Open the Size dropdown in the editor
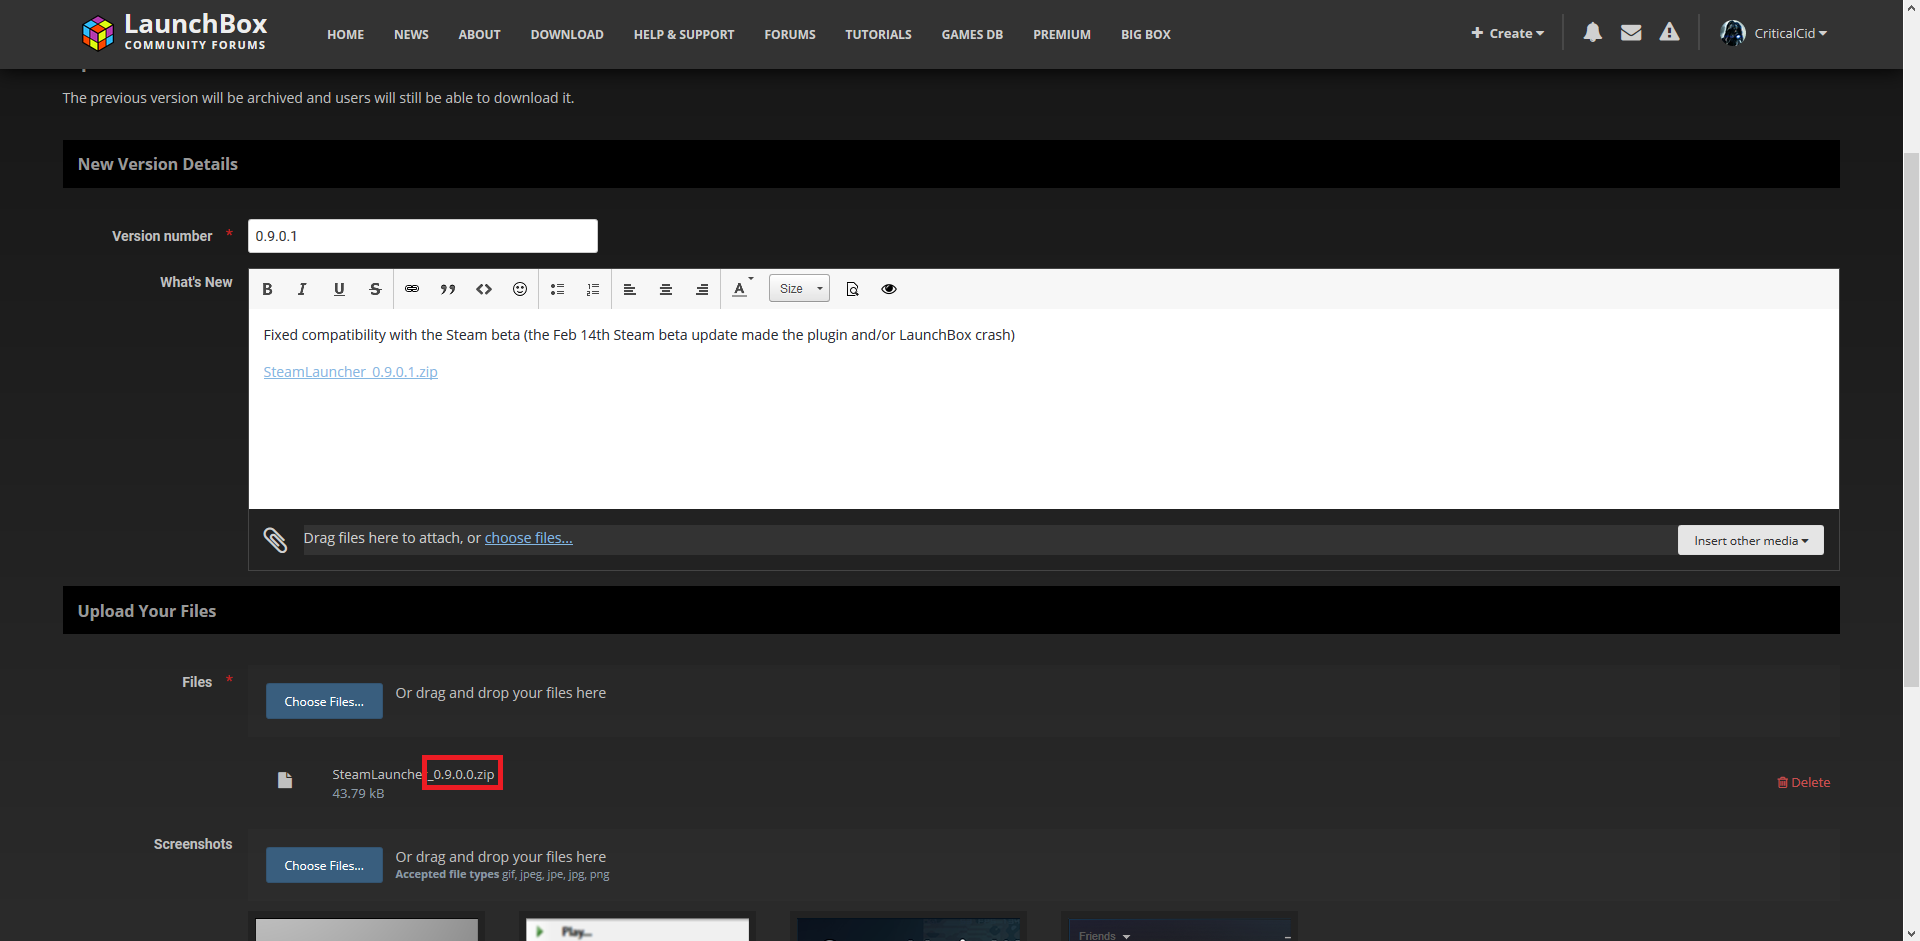 coord(799,289)
